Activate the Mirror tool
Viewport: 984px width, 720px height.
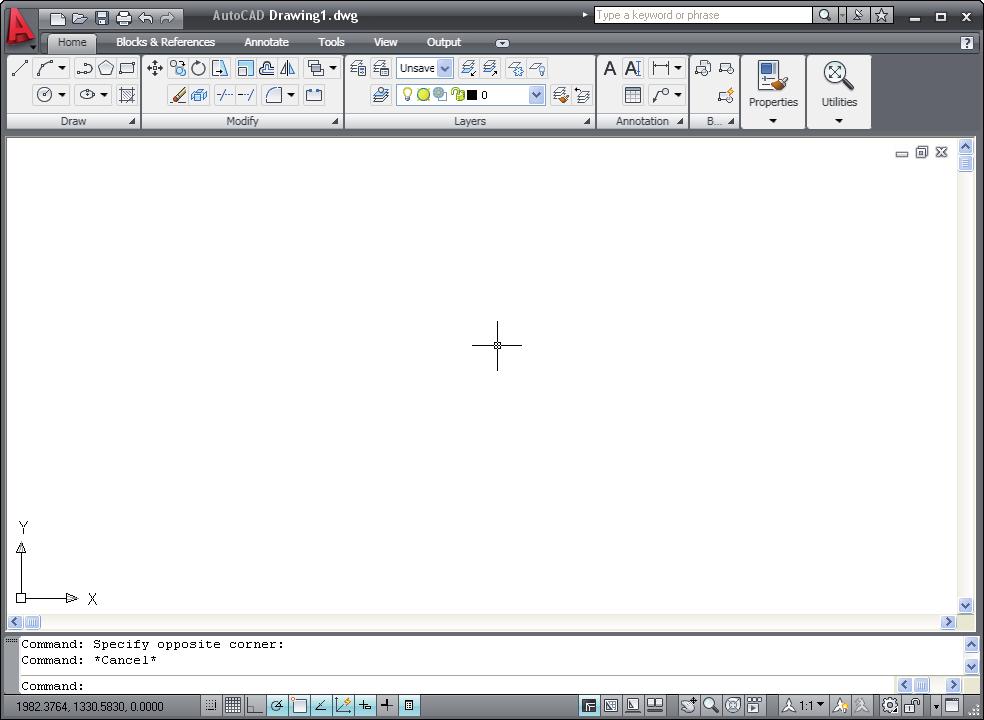[288, 68]
